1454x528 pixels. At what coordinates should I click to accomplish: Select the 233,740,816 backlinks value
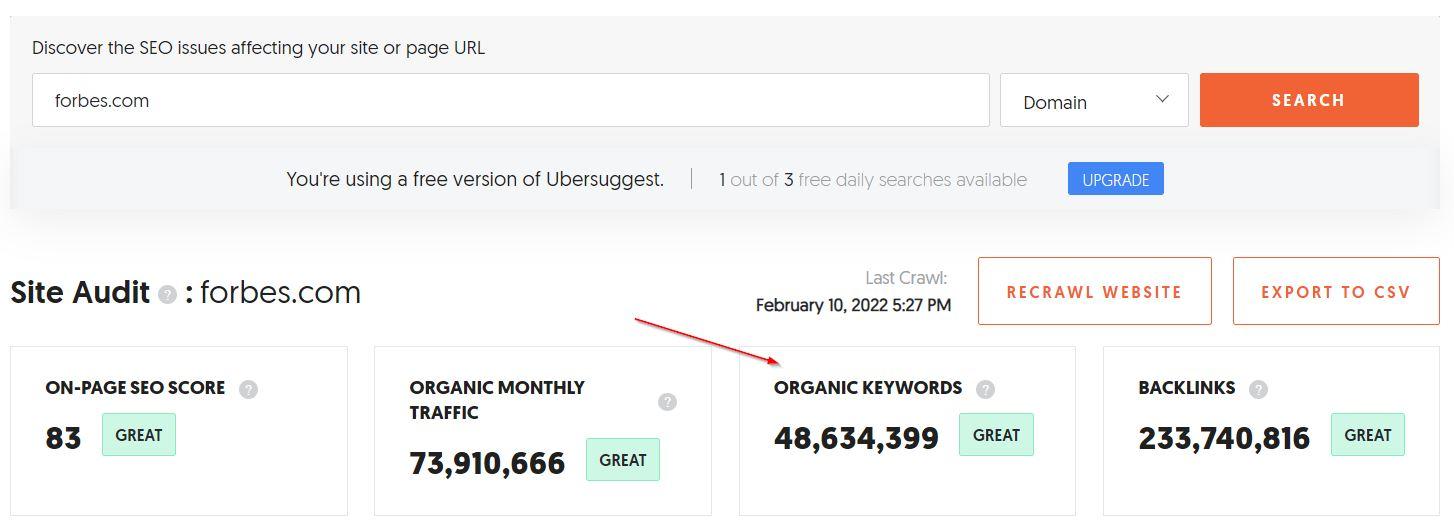pos(1224,438)
